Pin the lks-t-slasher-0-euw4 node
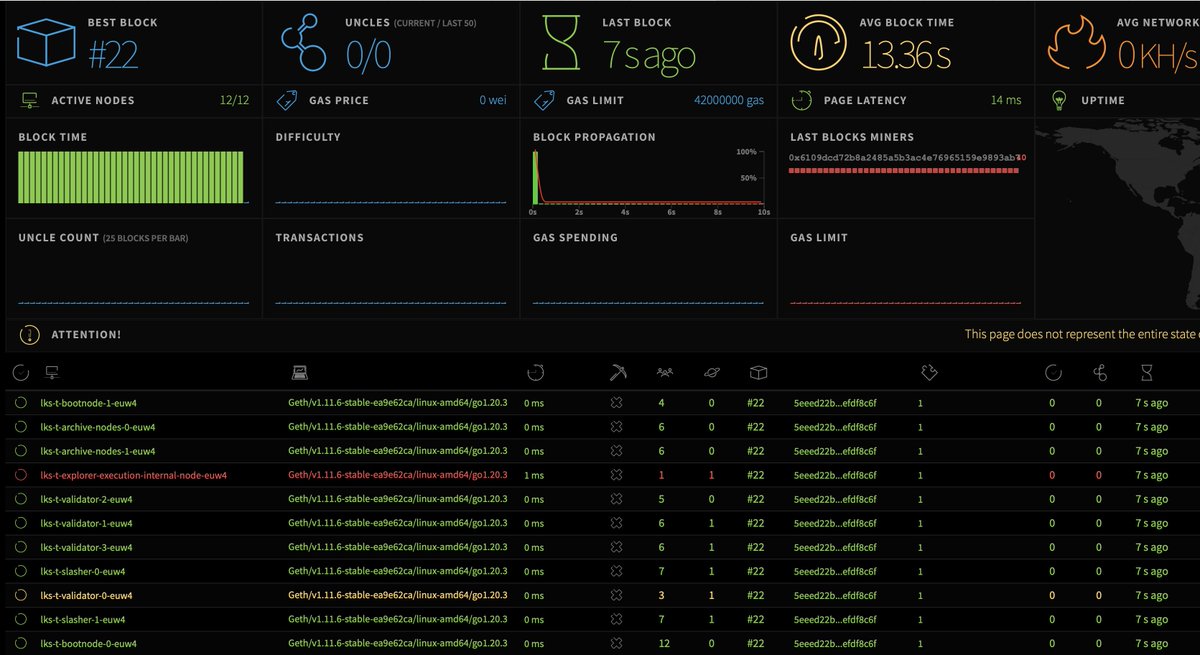 (21, 571)
